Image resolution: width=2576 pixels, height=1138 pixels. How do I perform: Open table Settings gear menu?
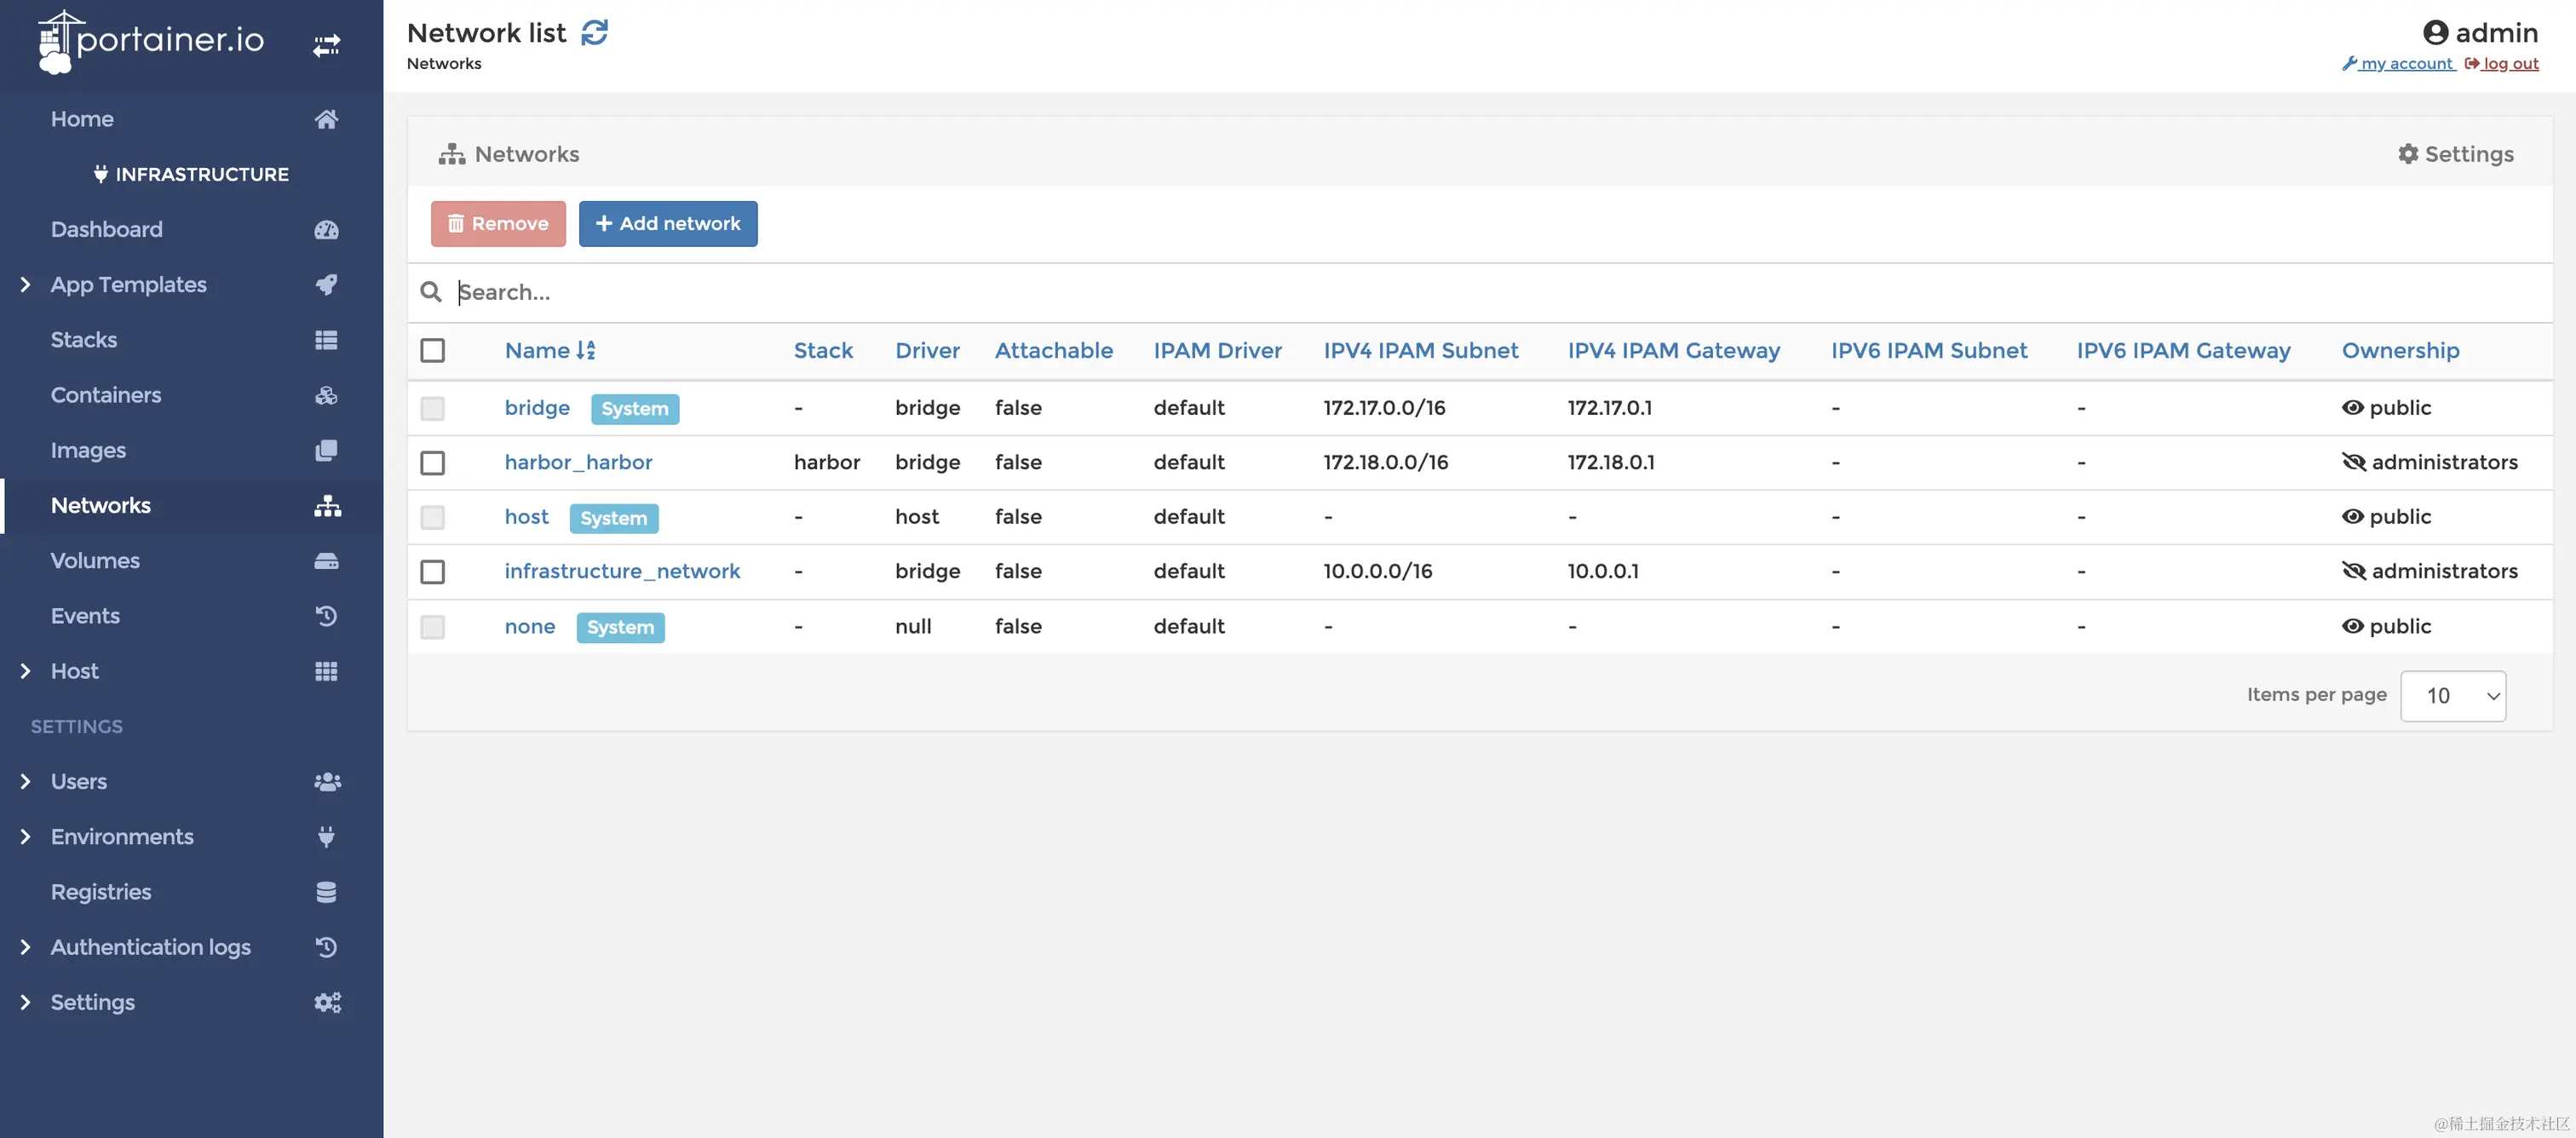coord(2455,154)
